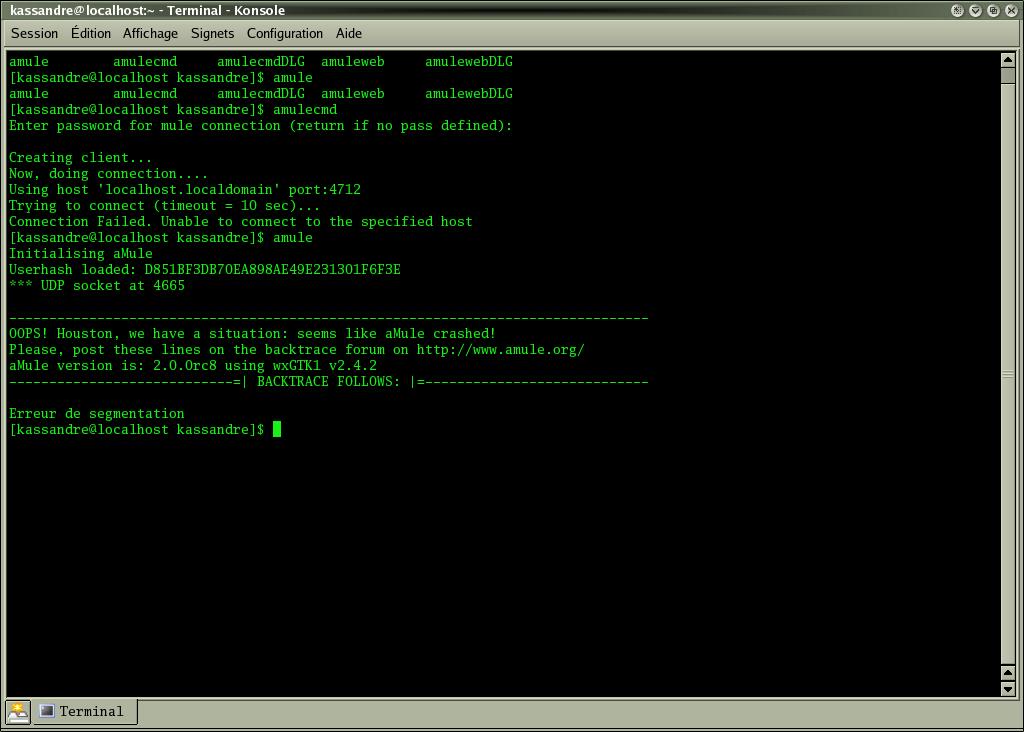Toggle the sticky all-desktops title bar button

957,10
